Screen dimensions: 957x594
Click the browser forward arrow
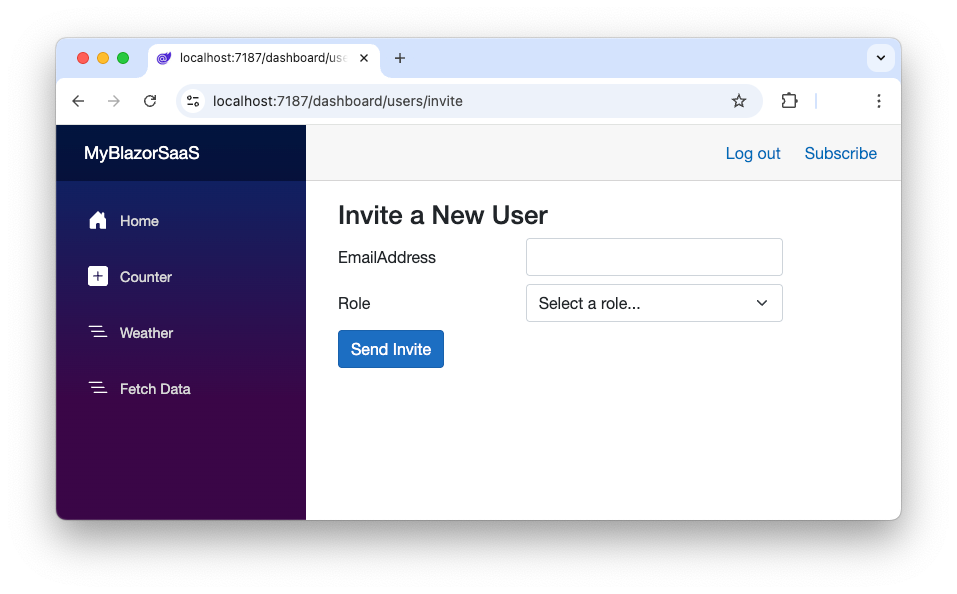tap(114, 101)
